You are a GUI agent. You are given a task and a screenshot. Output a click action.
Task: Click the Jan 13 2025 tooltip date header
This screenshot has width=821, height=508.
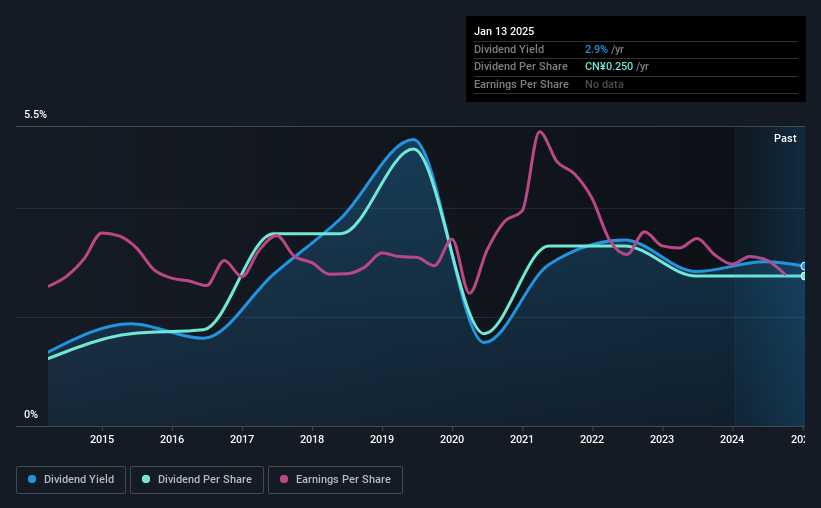coord(504,31)
